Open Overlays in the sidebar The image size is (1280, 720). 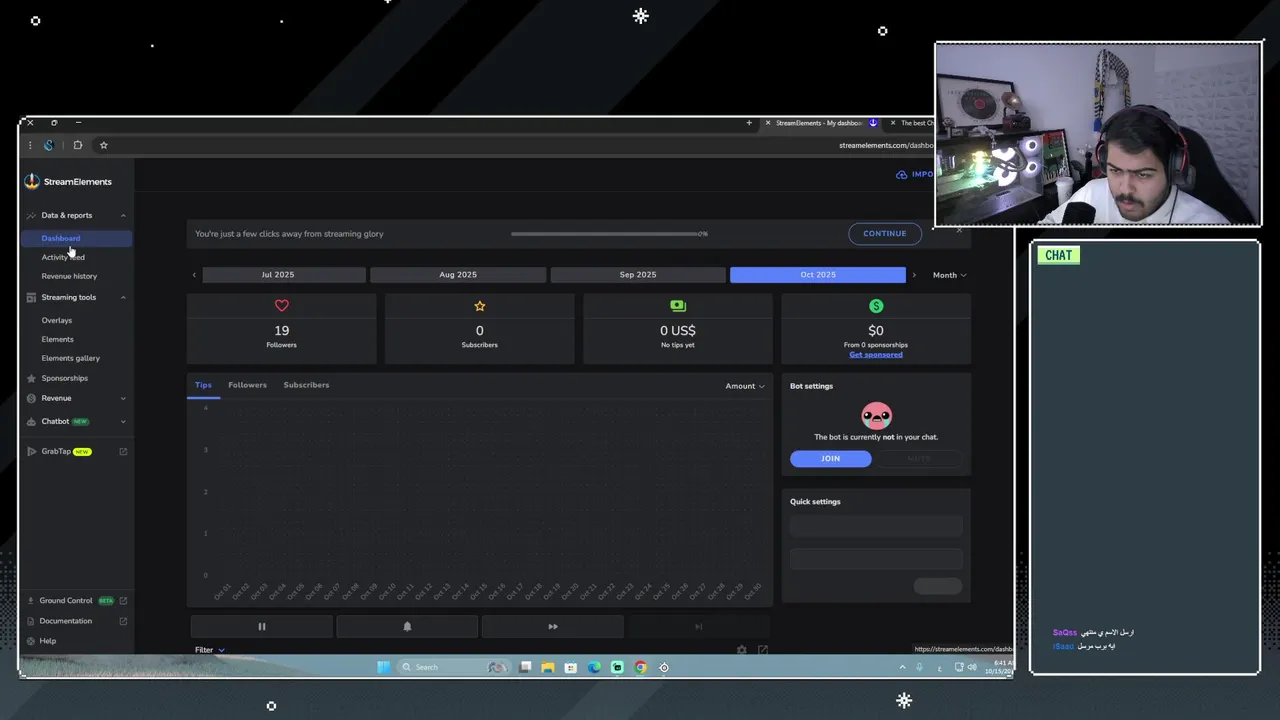point(57,320)
